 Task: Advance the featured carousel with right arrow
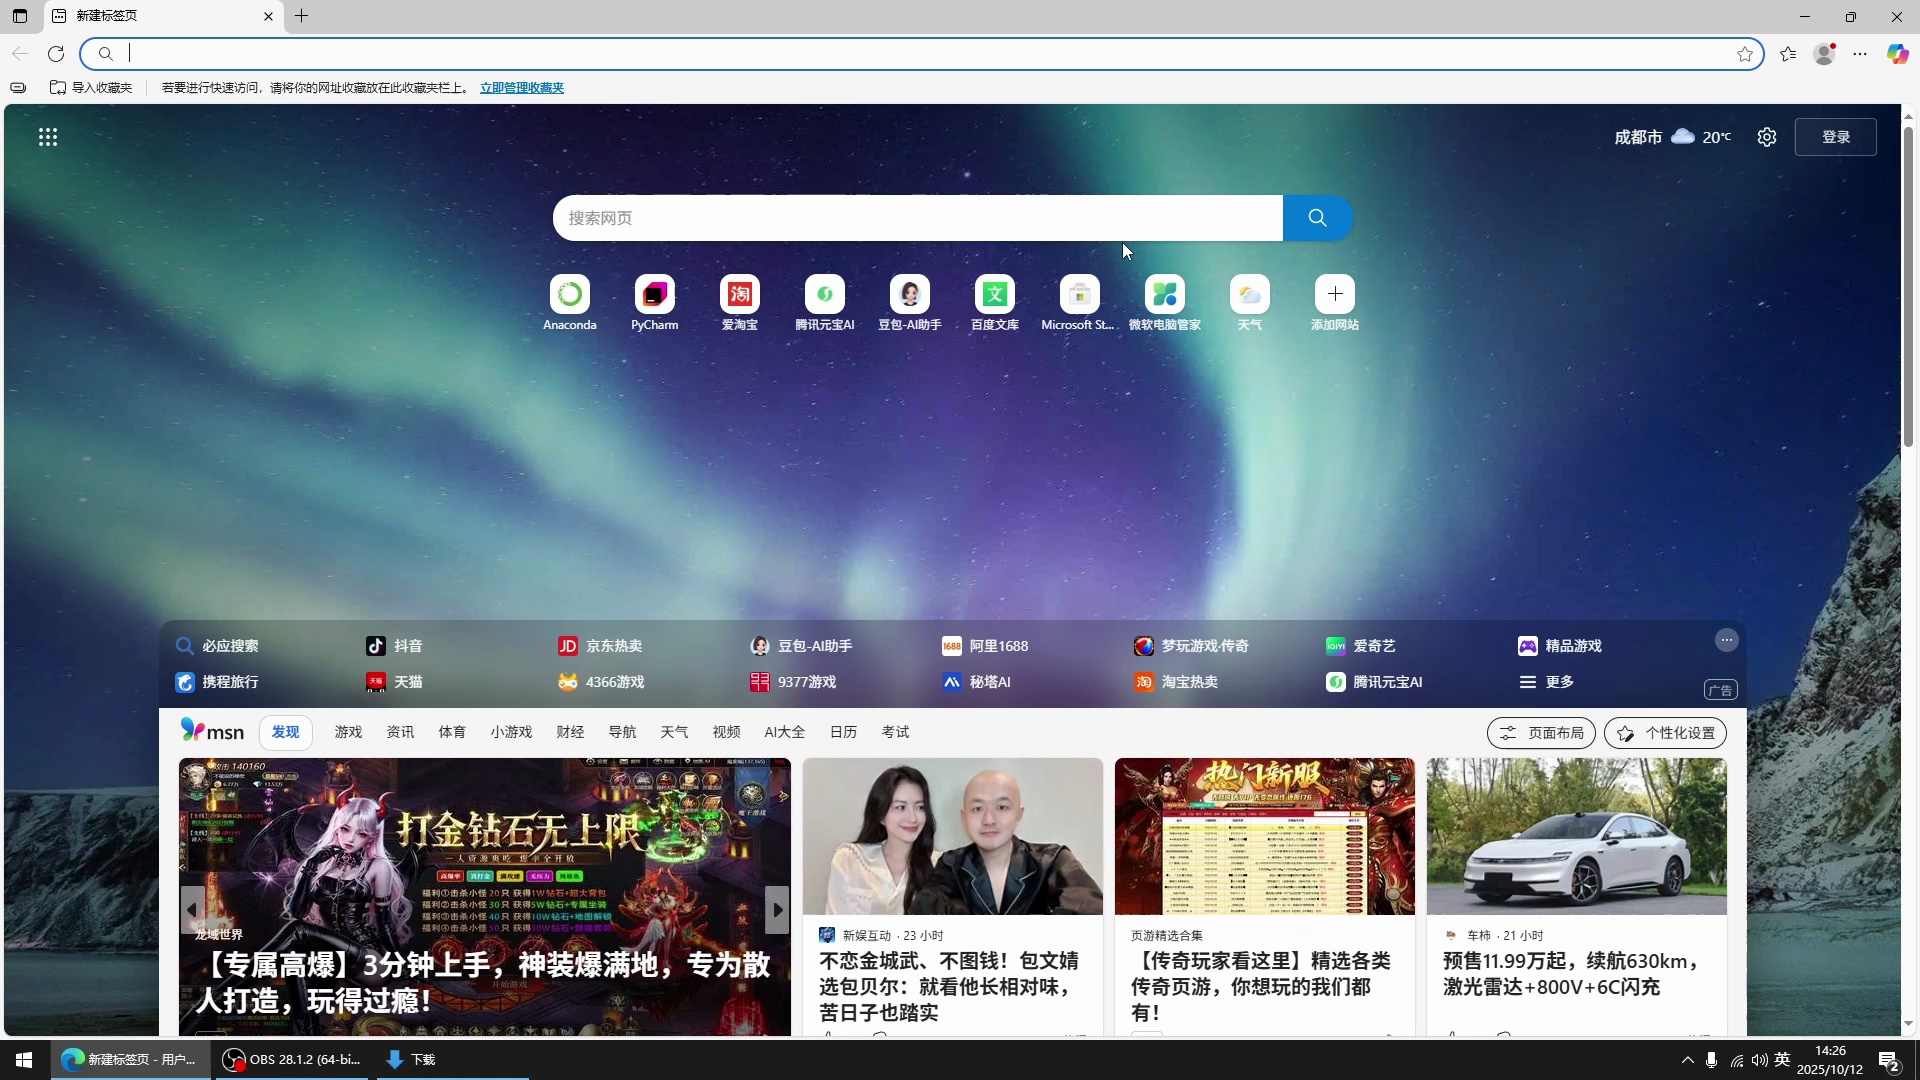point(777,910)
